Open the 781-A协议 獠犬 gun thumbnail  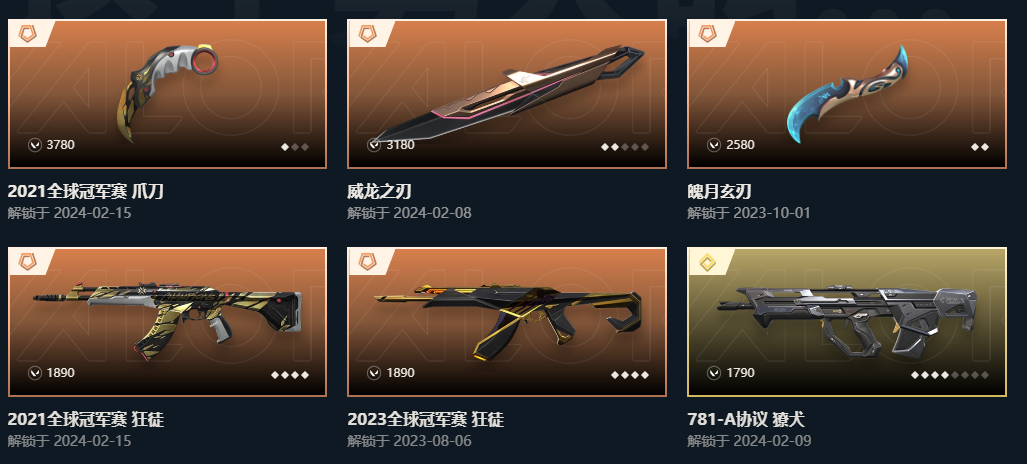click(847, 321)
